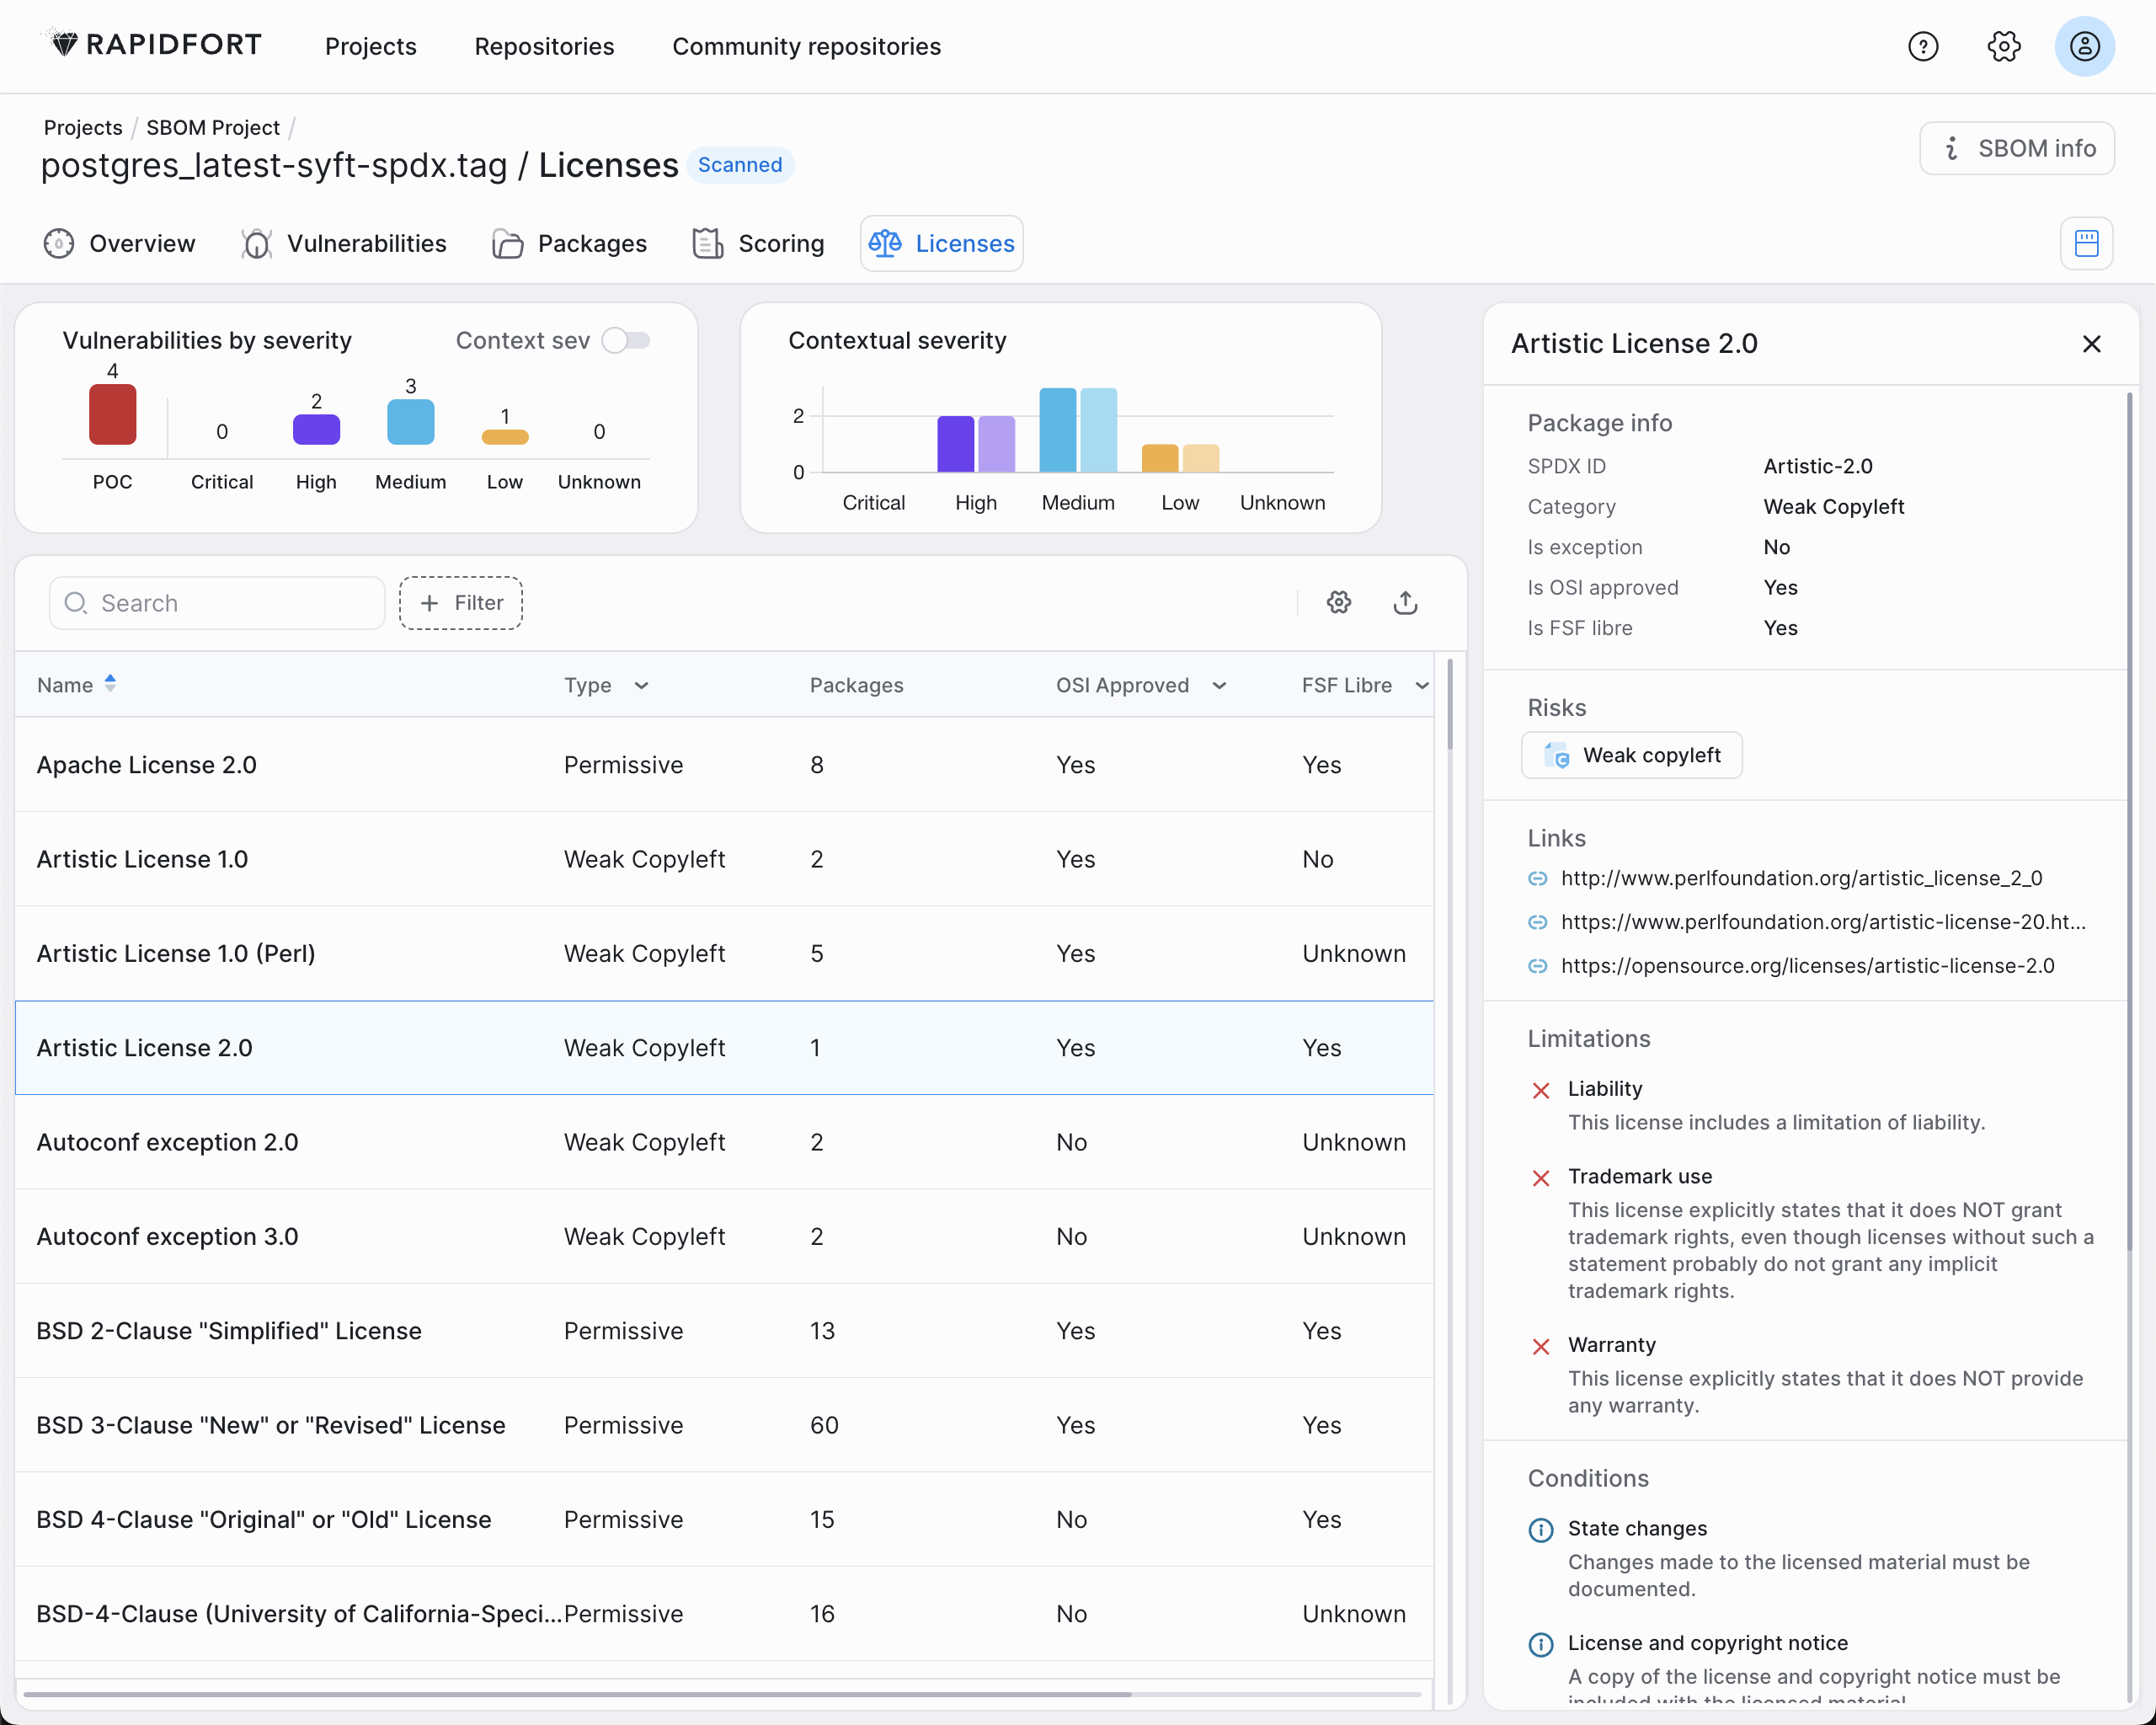Open http://www.perlfoundation.org/artistic_license_2_0 link
2156x1725 pixels.
tap(1802, 877)
